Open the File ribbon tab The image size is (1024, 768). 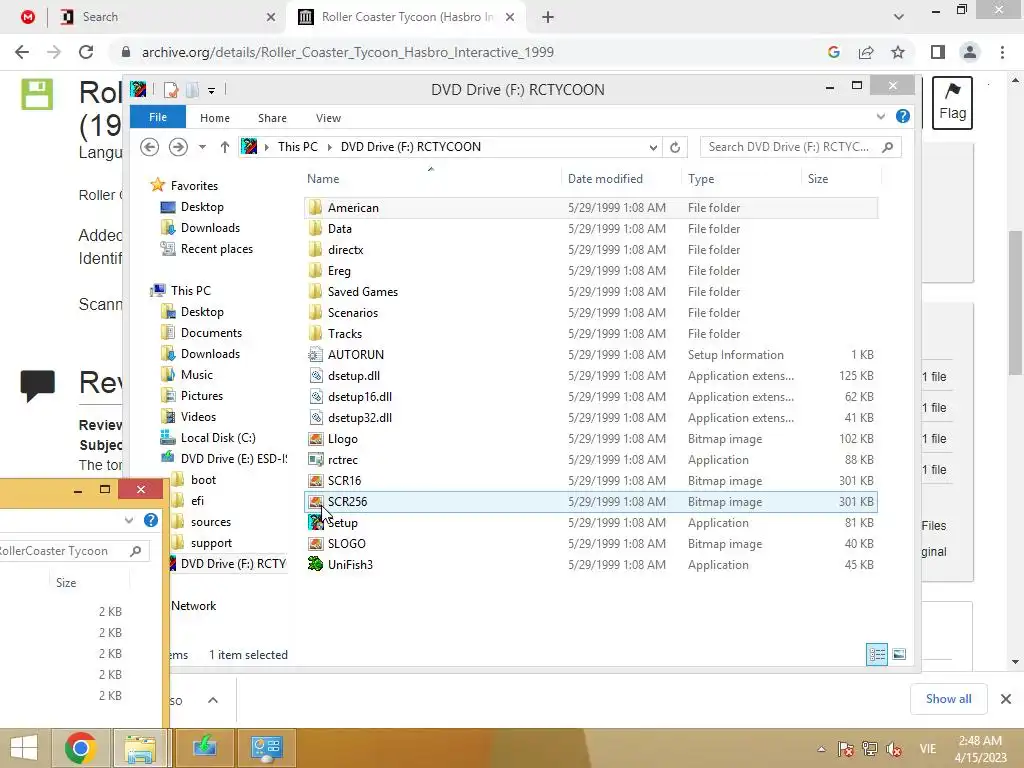[158, 117]
